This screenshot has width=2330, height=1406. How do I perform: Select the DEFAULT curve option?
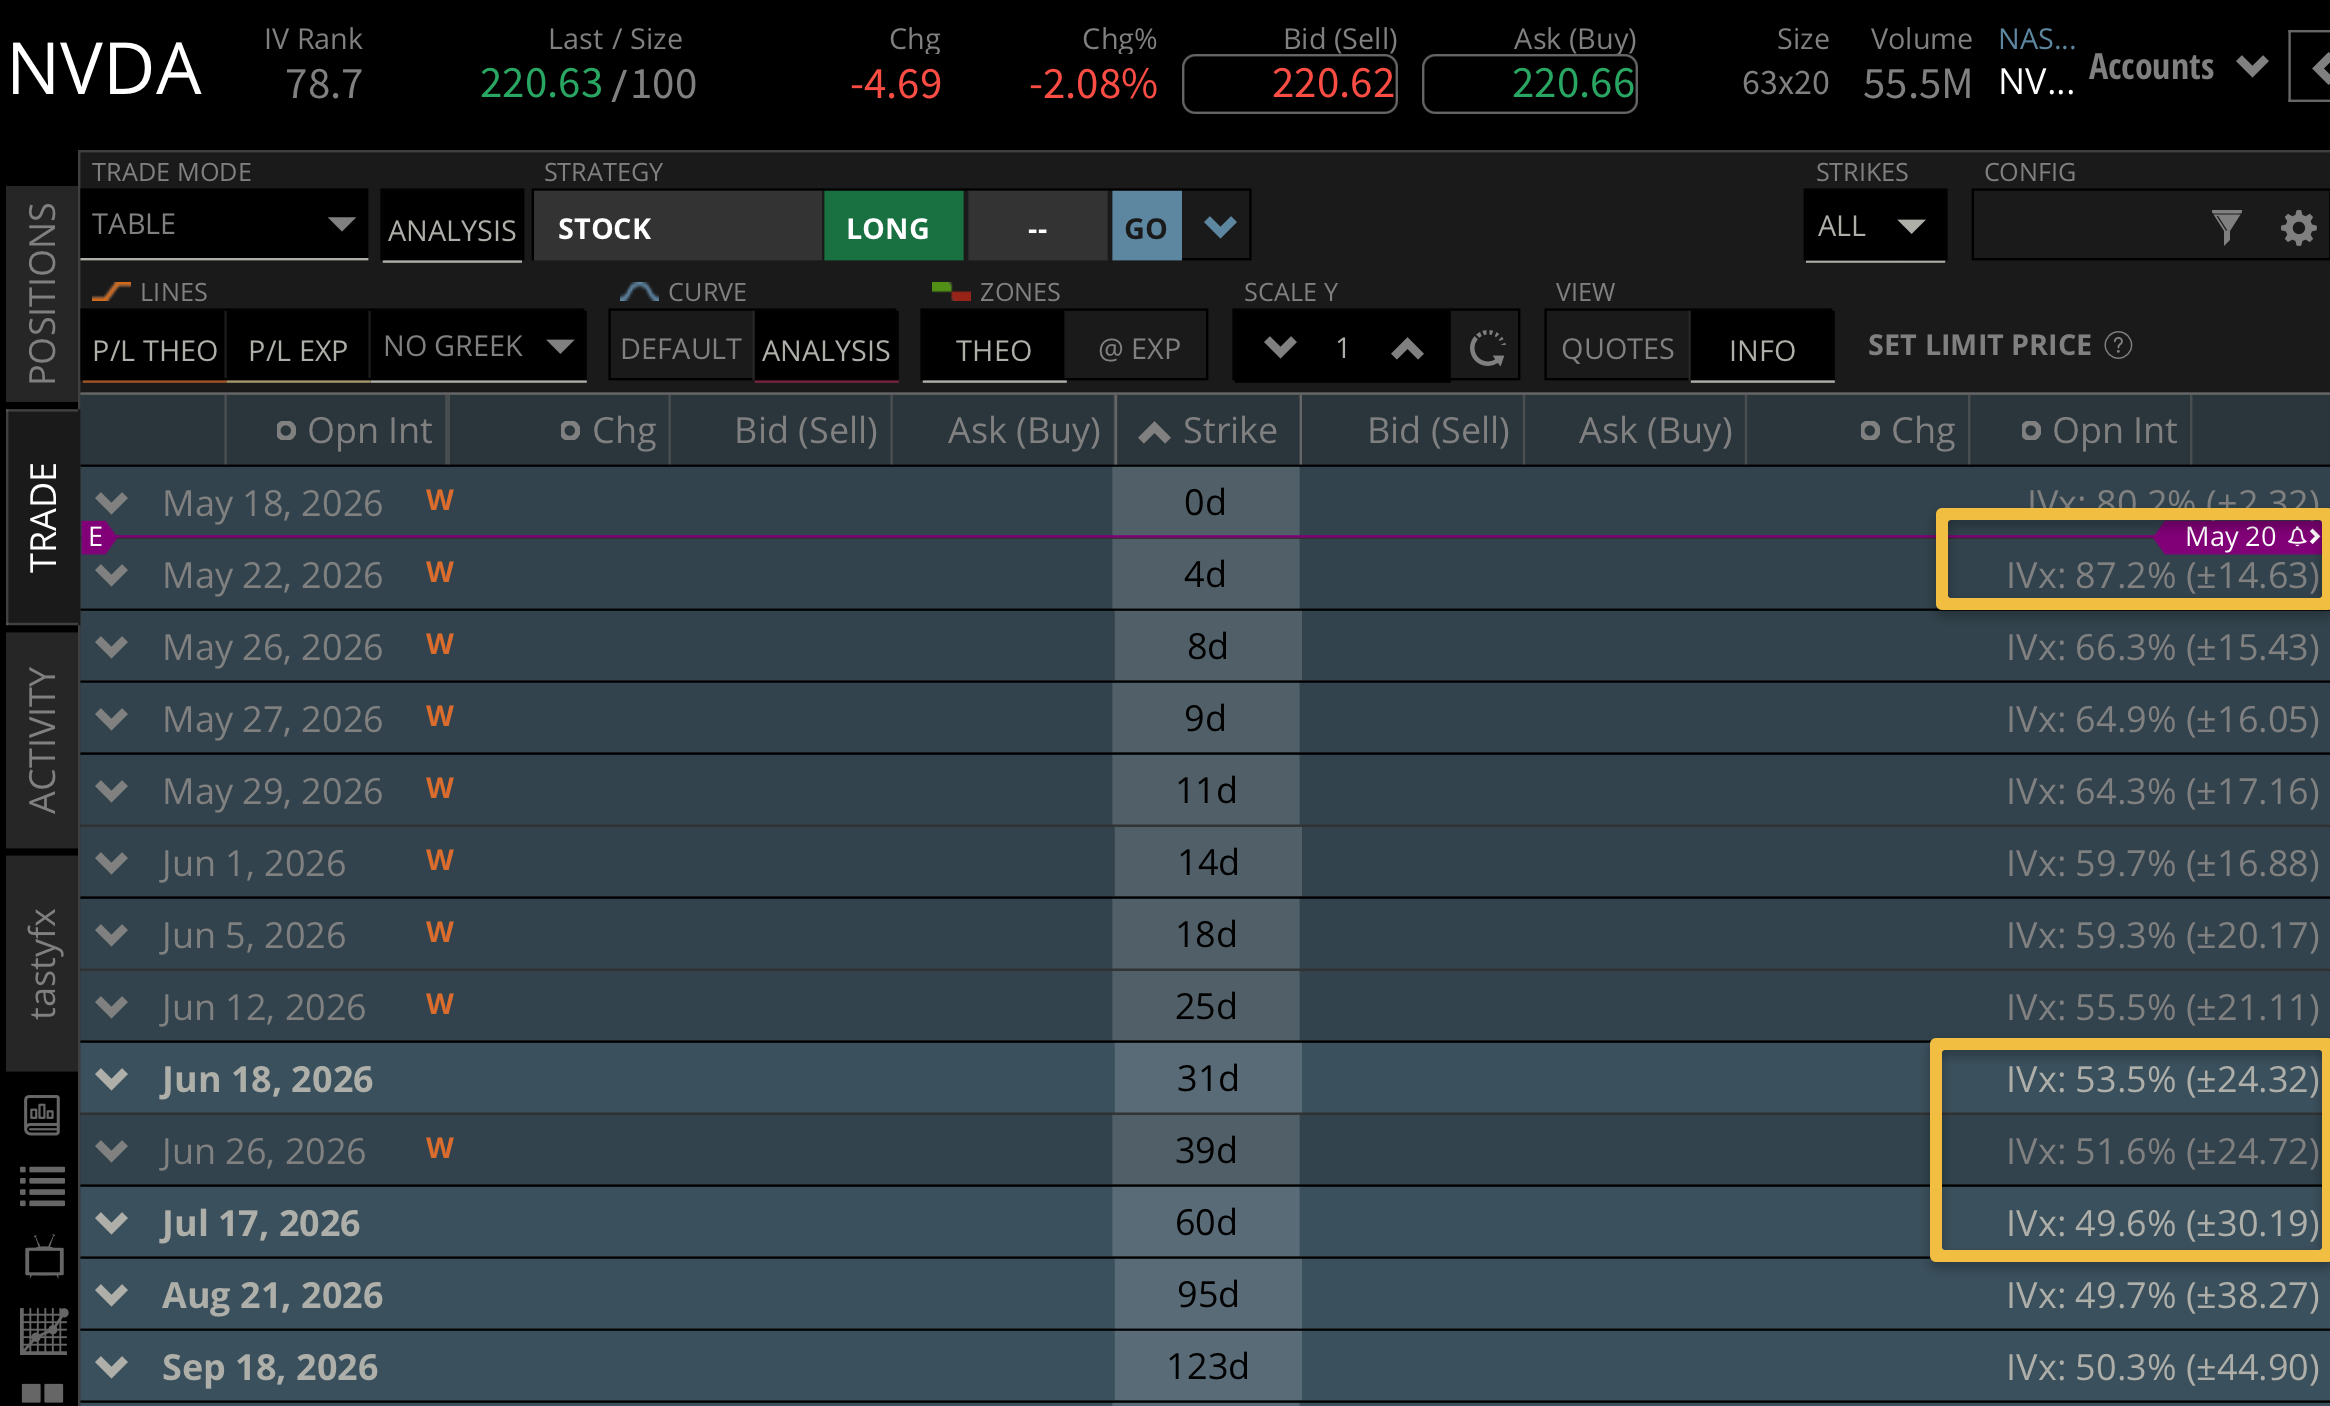pos(681,349)
